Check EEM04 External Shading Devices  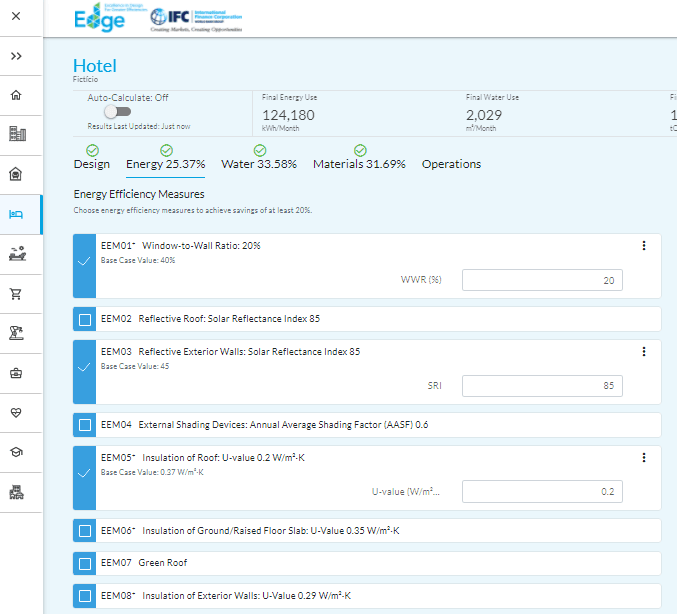coord(85,425)
